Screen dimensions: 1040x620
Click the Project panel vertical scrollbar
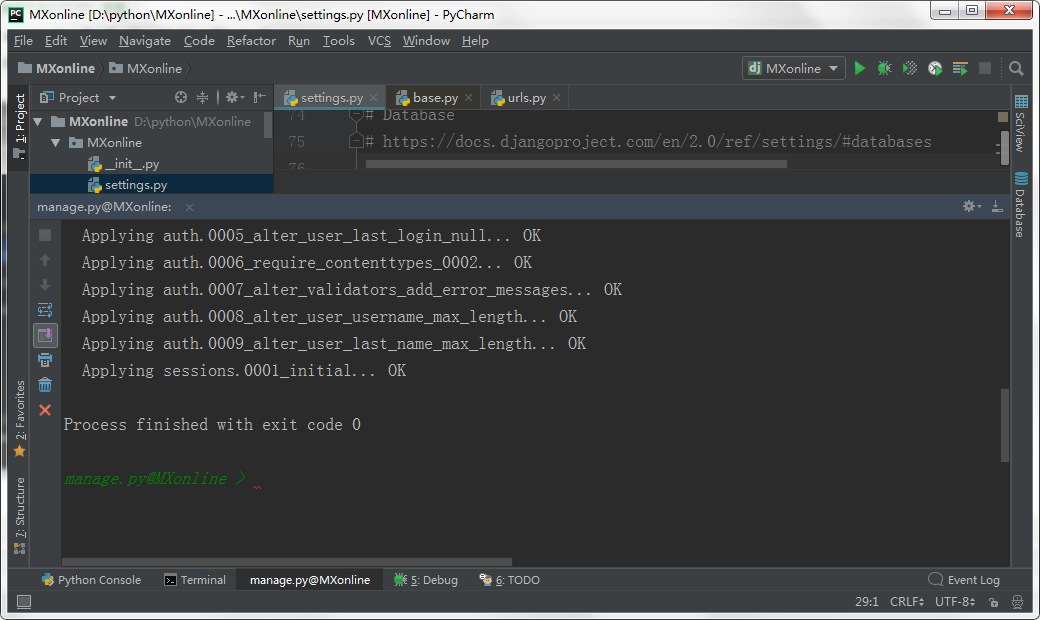268,125
